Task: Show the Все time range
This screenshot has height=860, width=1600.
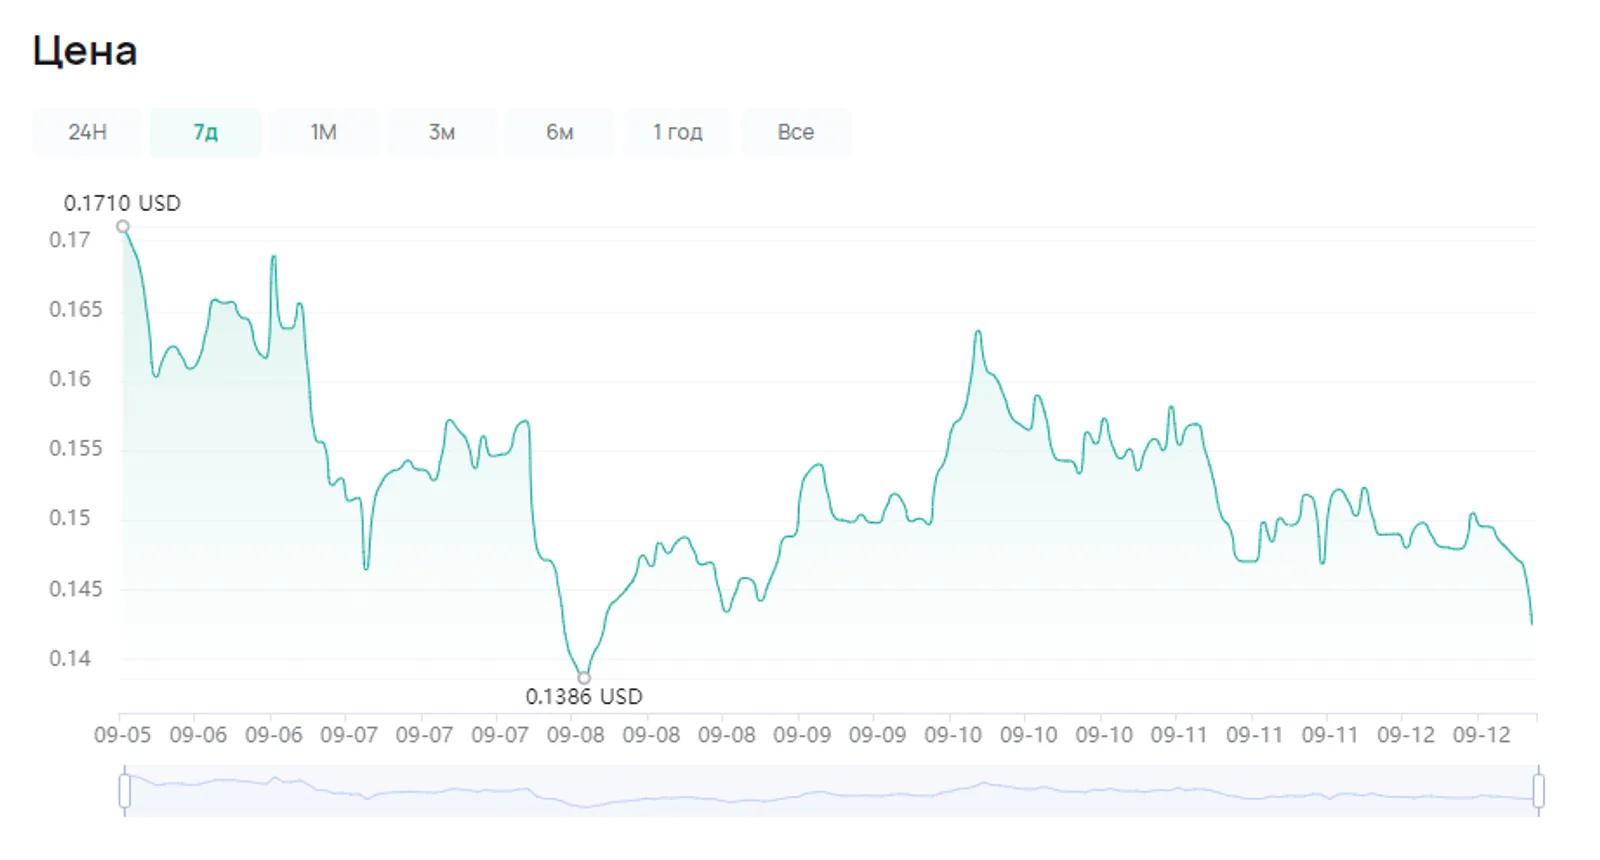Action: coord(796,132)
